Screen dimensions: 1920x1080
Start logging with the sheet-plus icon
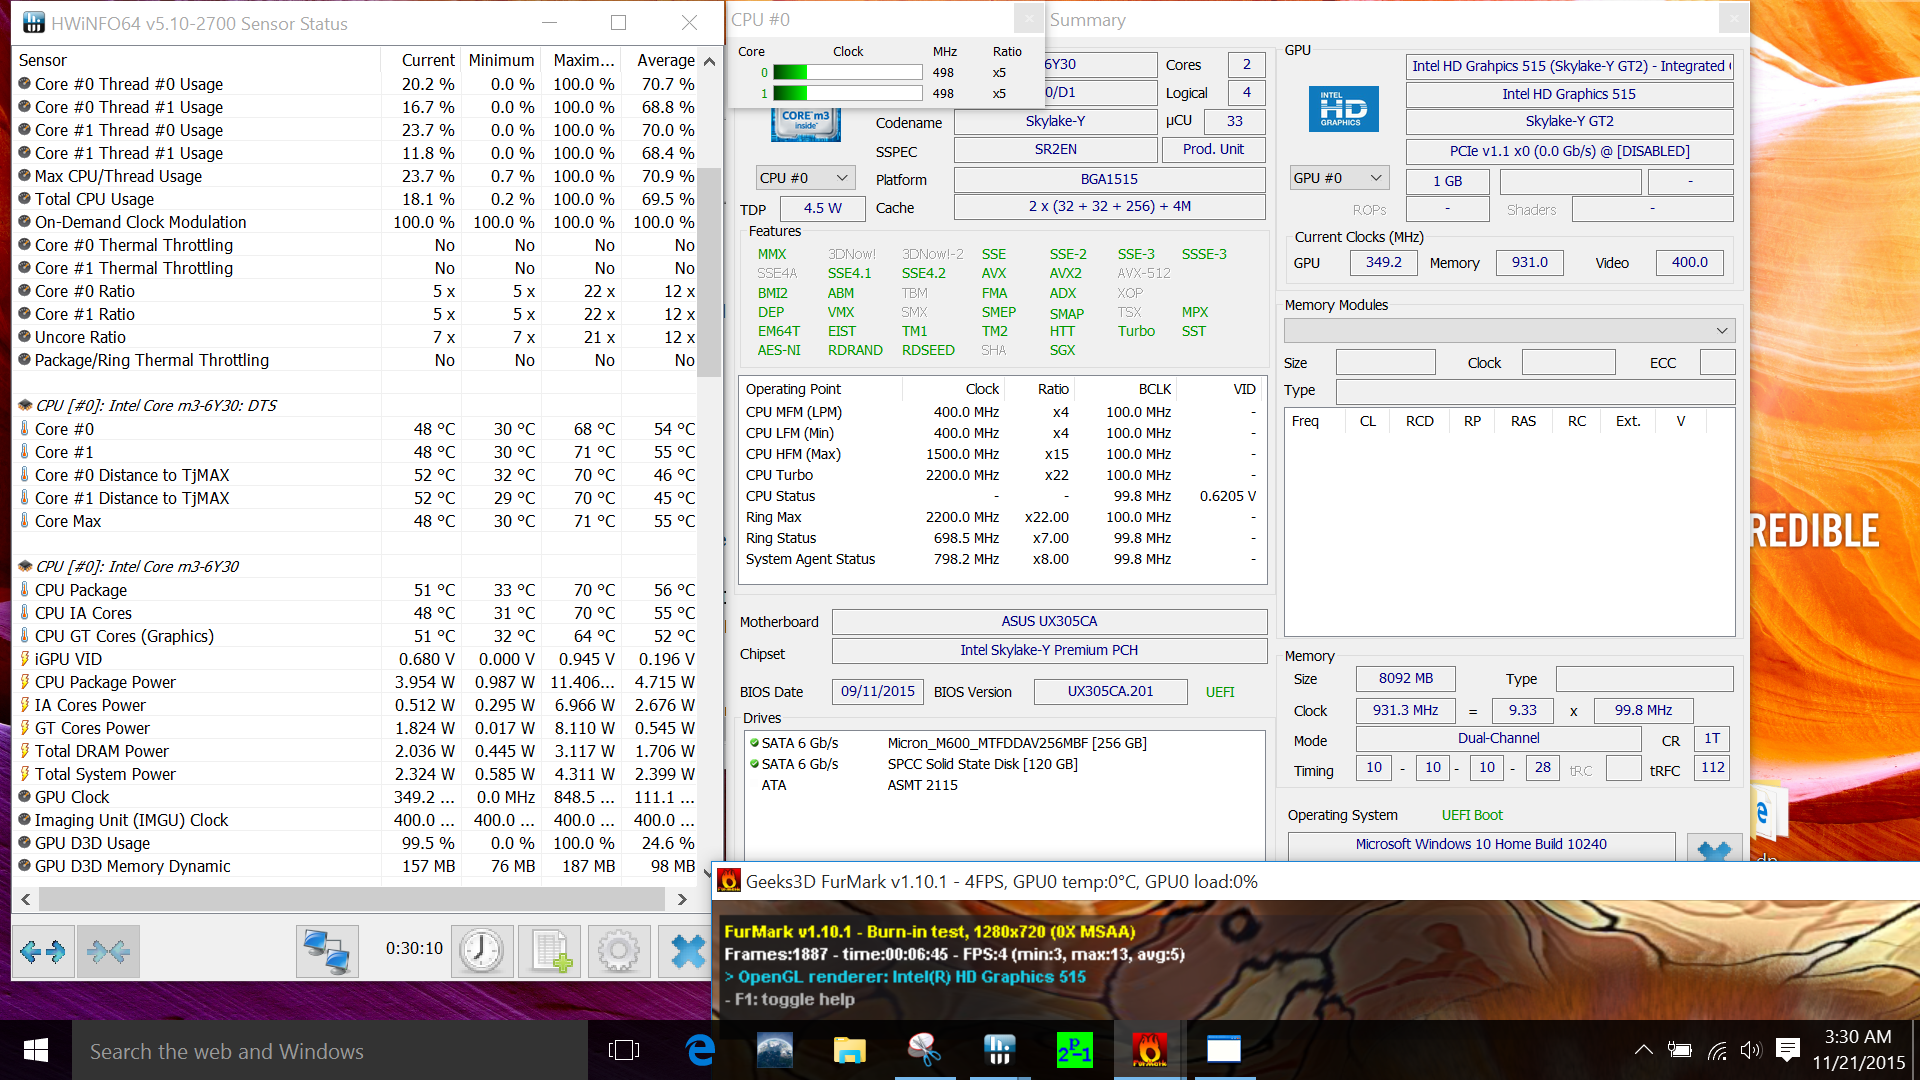551,951
